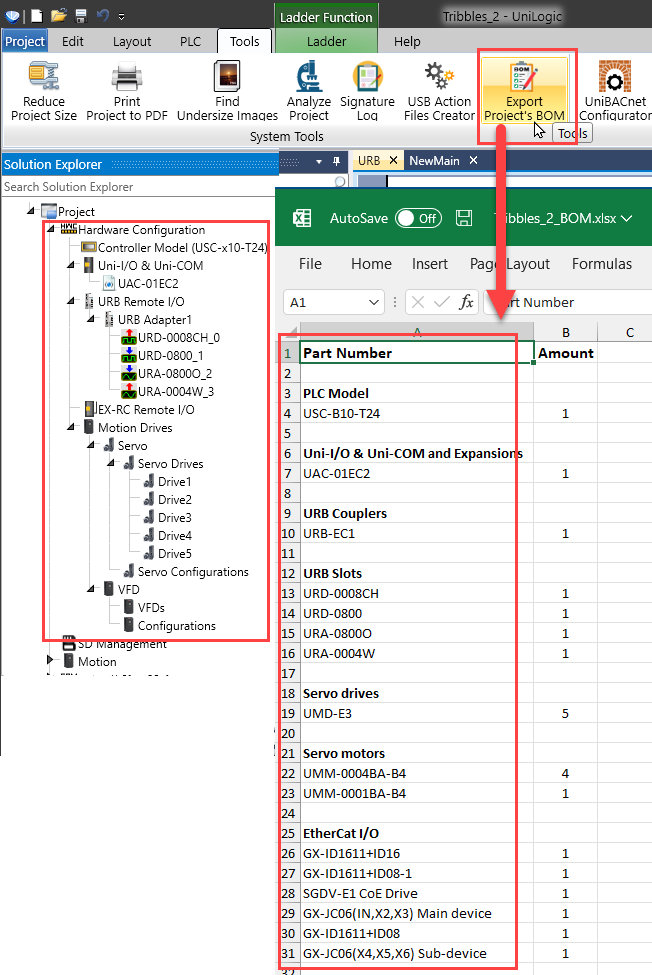
Task: Collapse the Servo Drives node
Action: tap(119, 464)
